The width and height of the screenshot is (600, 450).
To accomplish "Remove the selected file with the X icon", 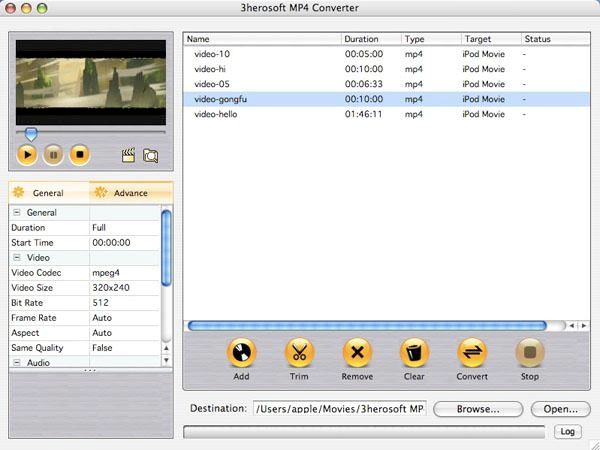I will click(357, 352).
